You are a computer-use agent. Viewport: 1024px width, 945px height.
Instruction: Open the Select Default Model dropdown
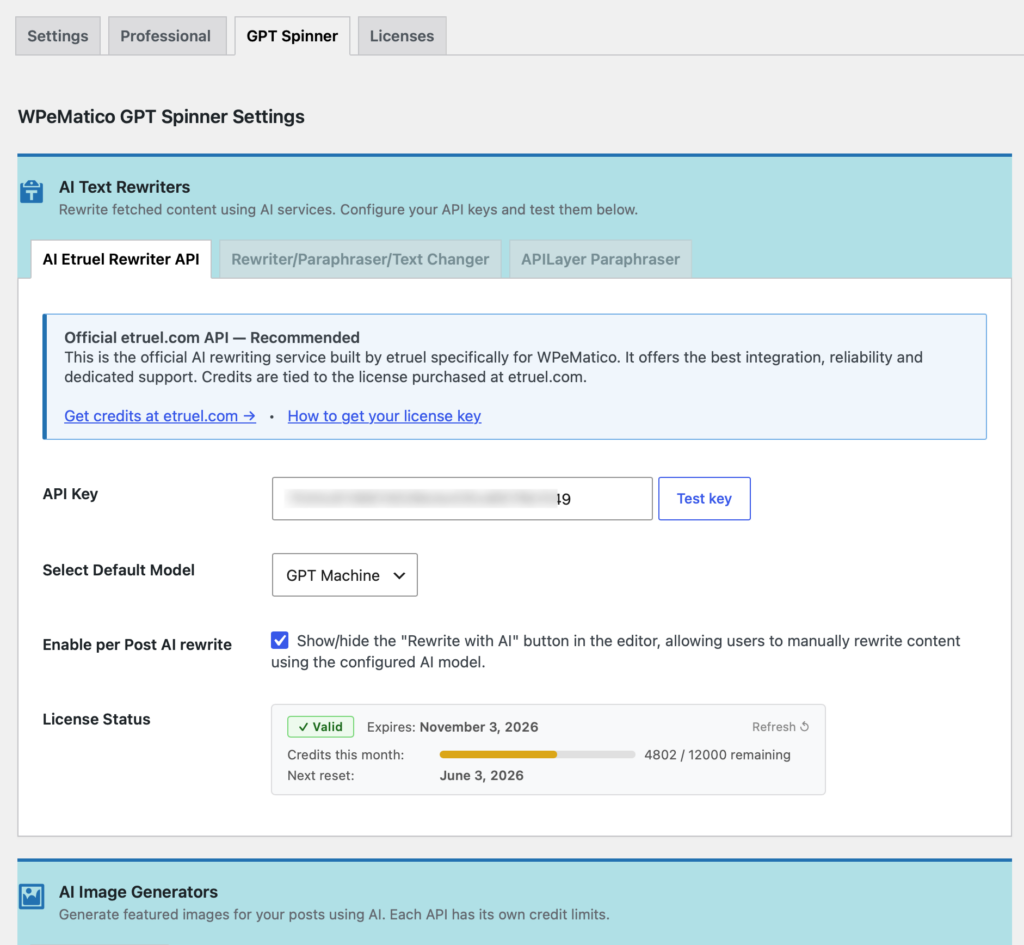coord(345,575)
